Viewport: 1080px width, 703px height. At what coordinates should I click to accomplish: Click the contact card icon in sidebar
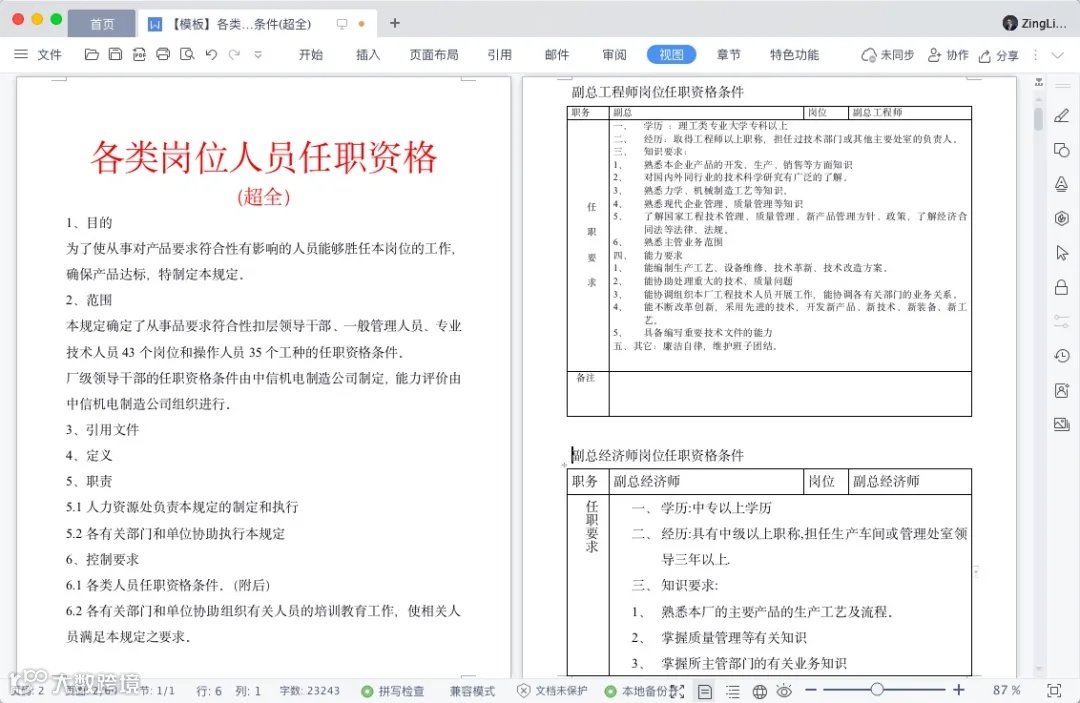point(1061,390)
